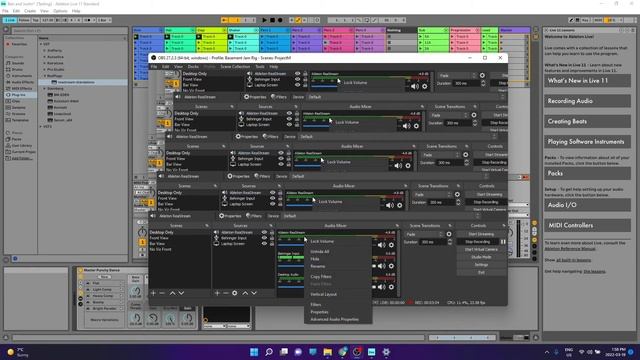This screenshot has width=640, height=360.
Task: Open Packs under Places in browser
Action: tap(14, 139)
